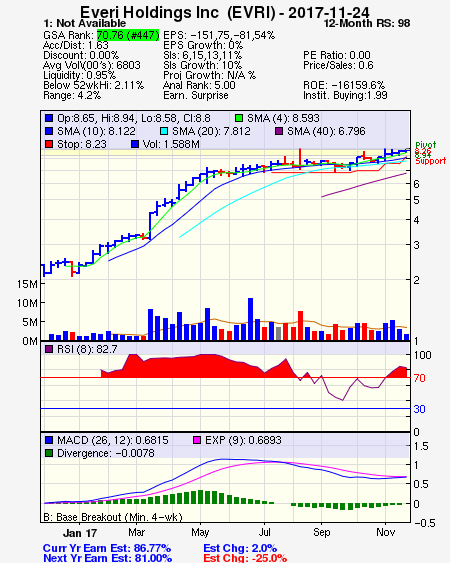Click the highlighted GSA Rank 70.76 (#447) value
This screenshot has height=563, width=450.
click(128, 35)
